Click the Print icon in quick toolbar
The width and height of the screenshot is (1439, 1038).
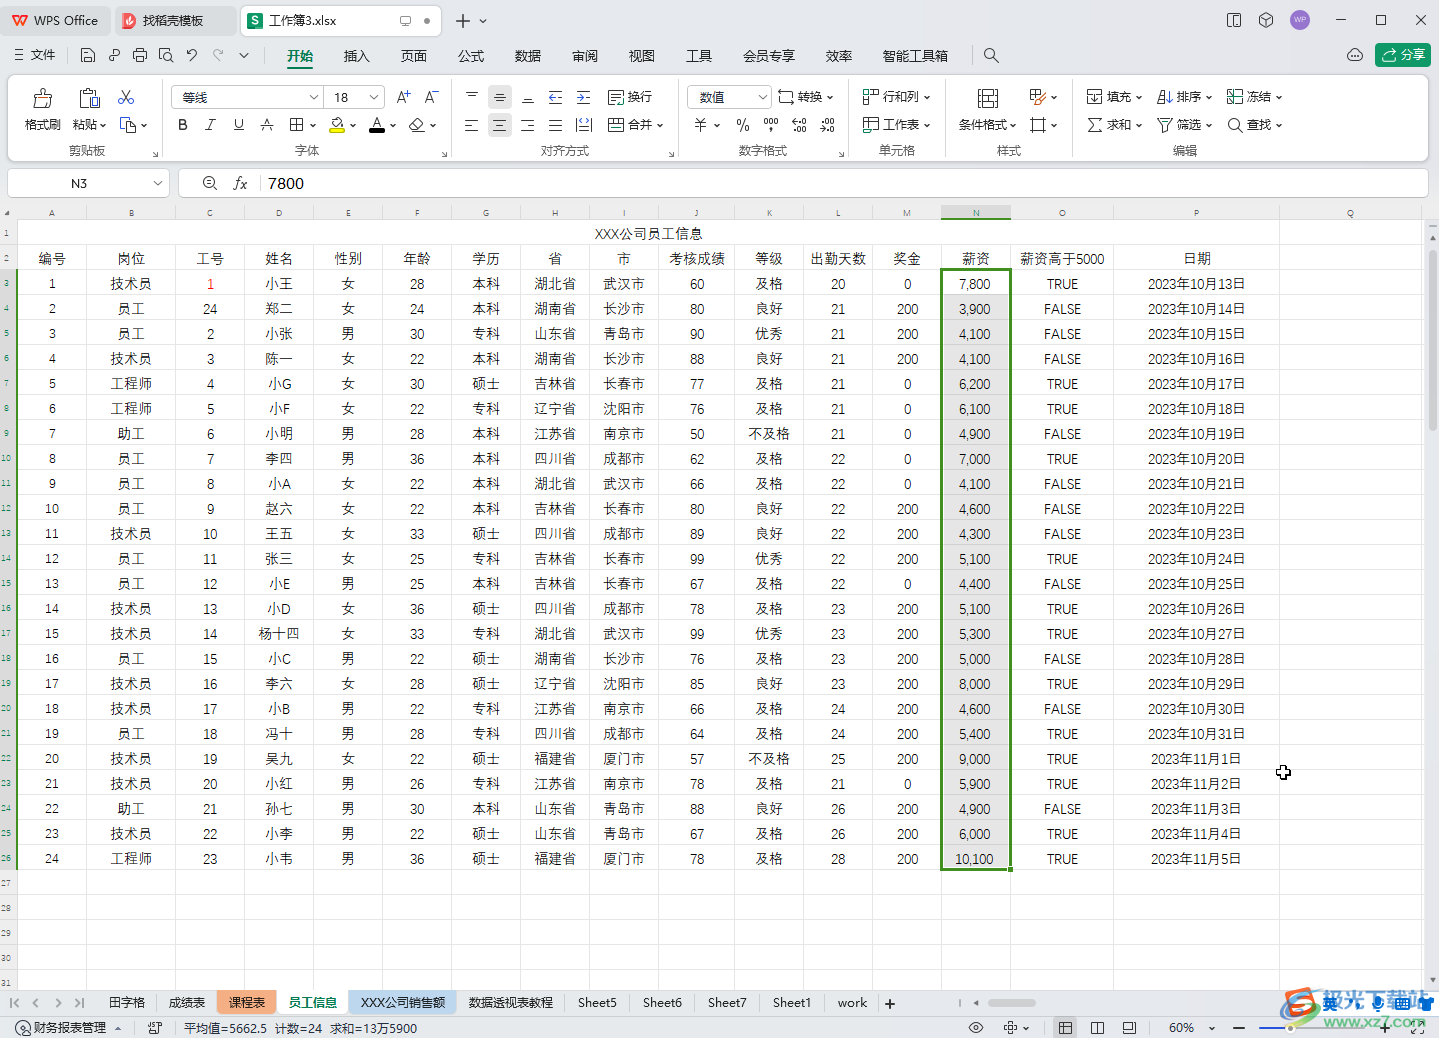coord(140,56)
